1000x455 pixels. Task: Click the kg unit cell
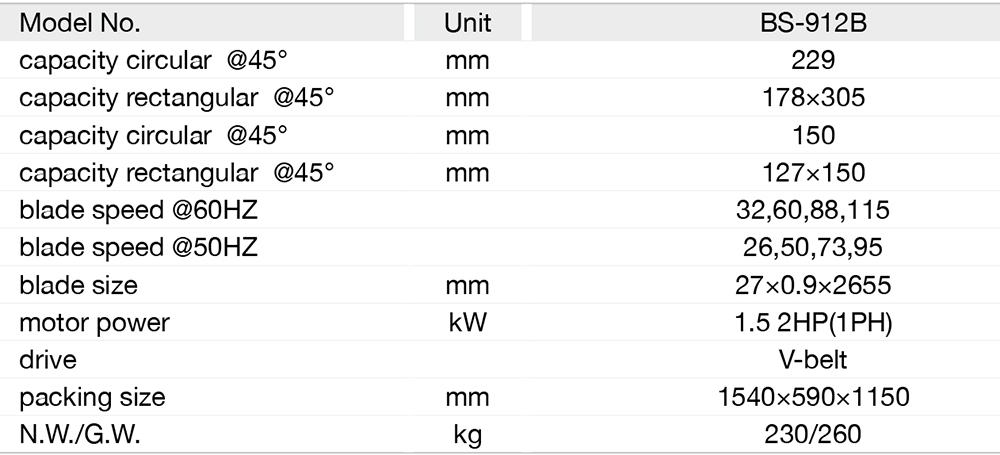(x=467, y=435)
